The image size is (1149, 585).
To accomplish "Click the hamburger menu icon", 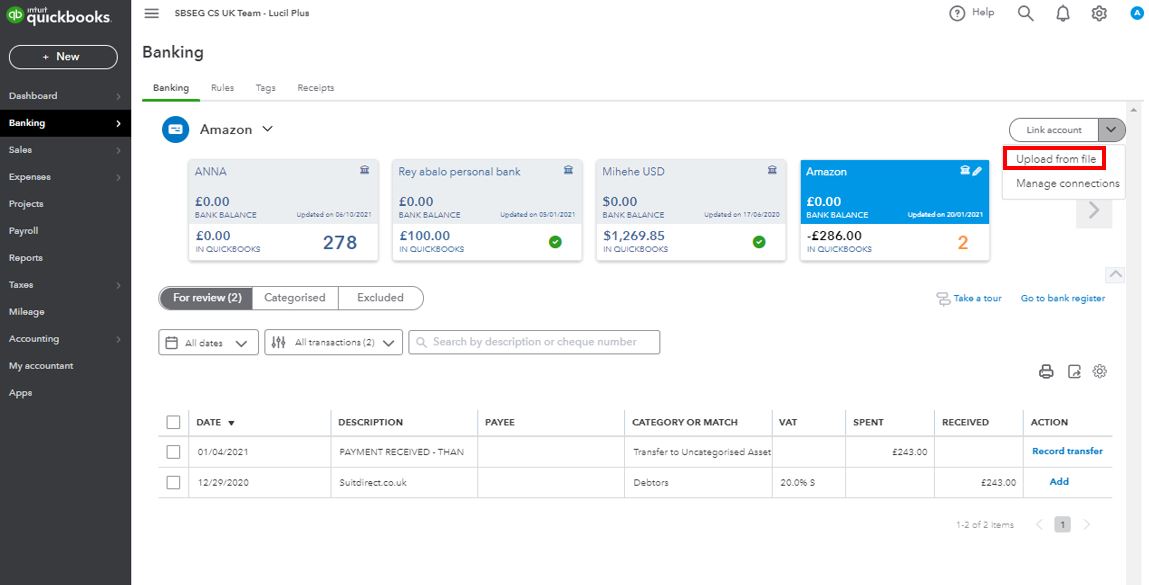I will (x=151, y=13).
